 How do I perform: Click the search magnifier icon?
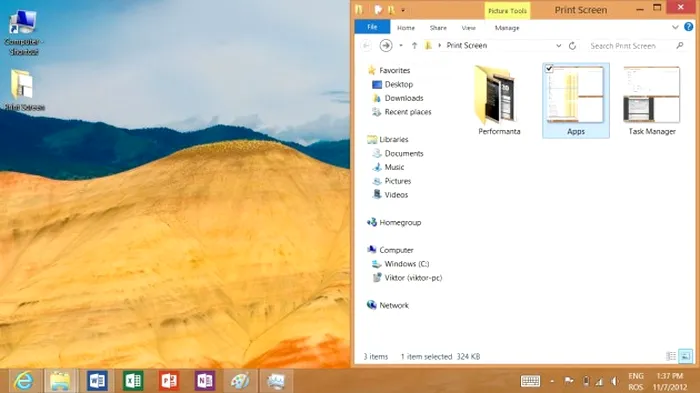click(x=679, y=45)
